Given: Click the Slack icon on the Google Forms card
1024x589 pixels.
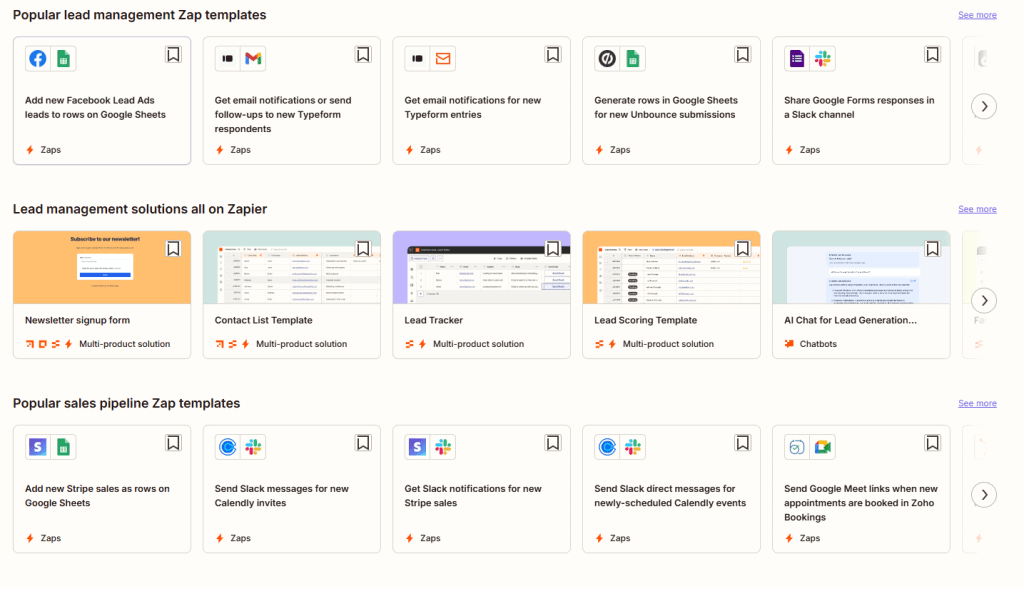Looking at the screenshot, I should pos(823,59).
